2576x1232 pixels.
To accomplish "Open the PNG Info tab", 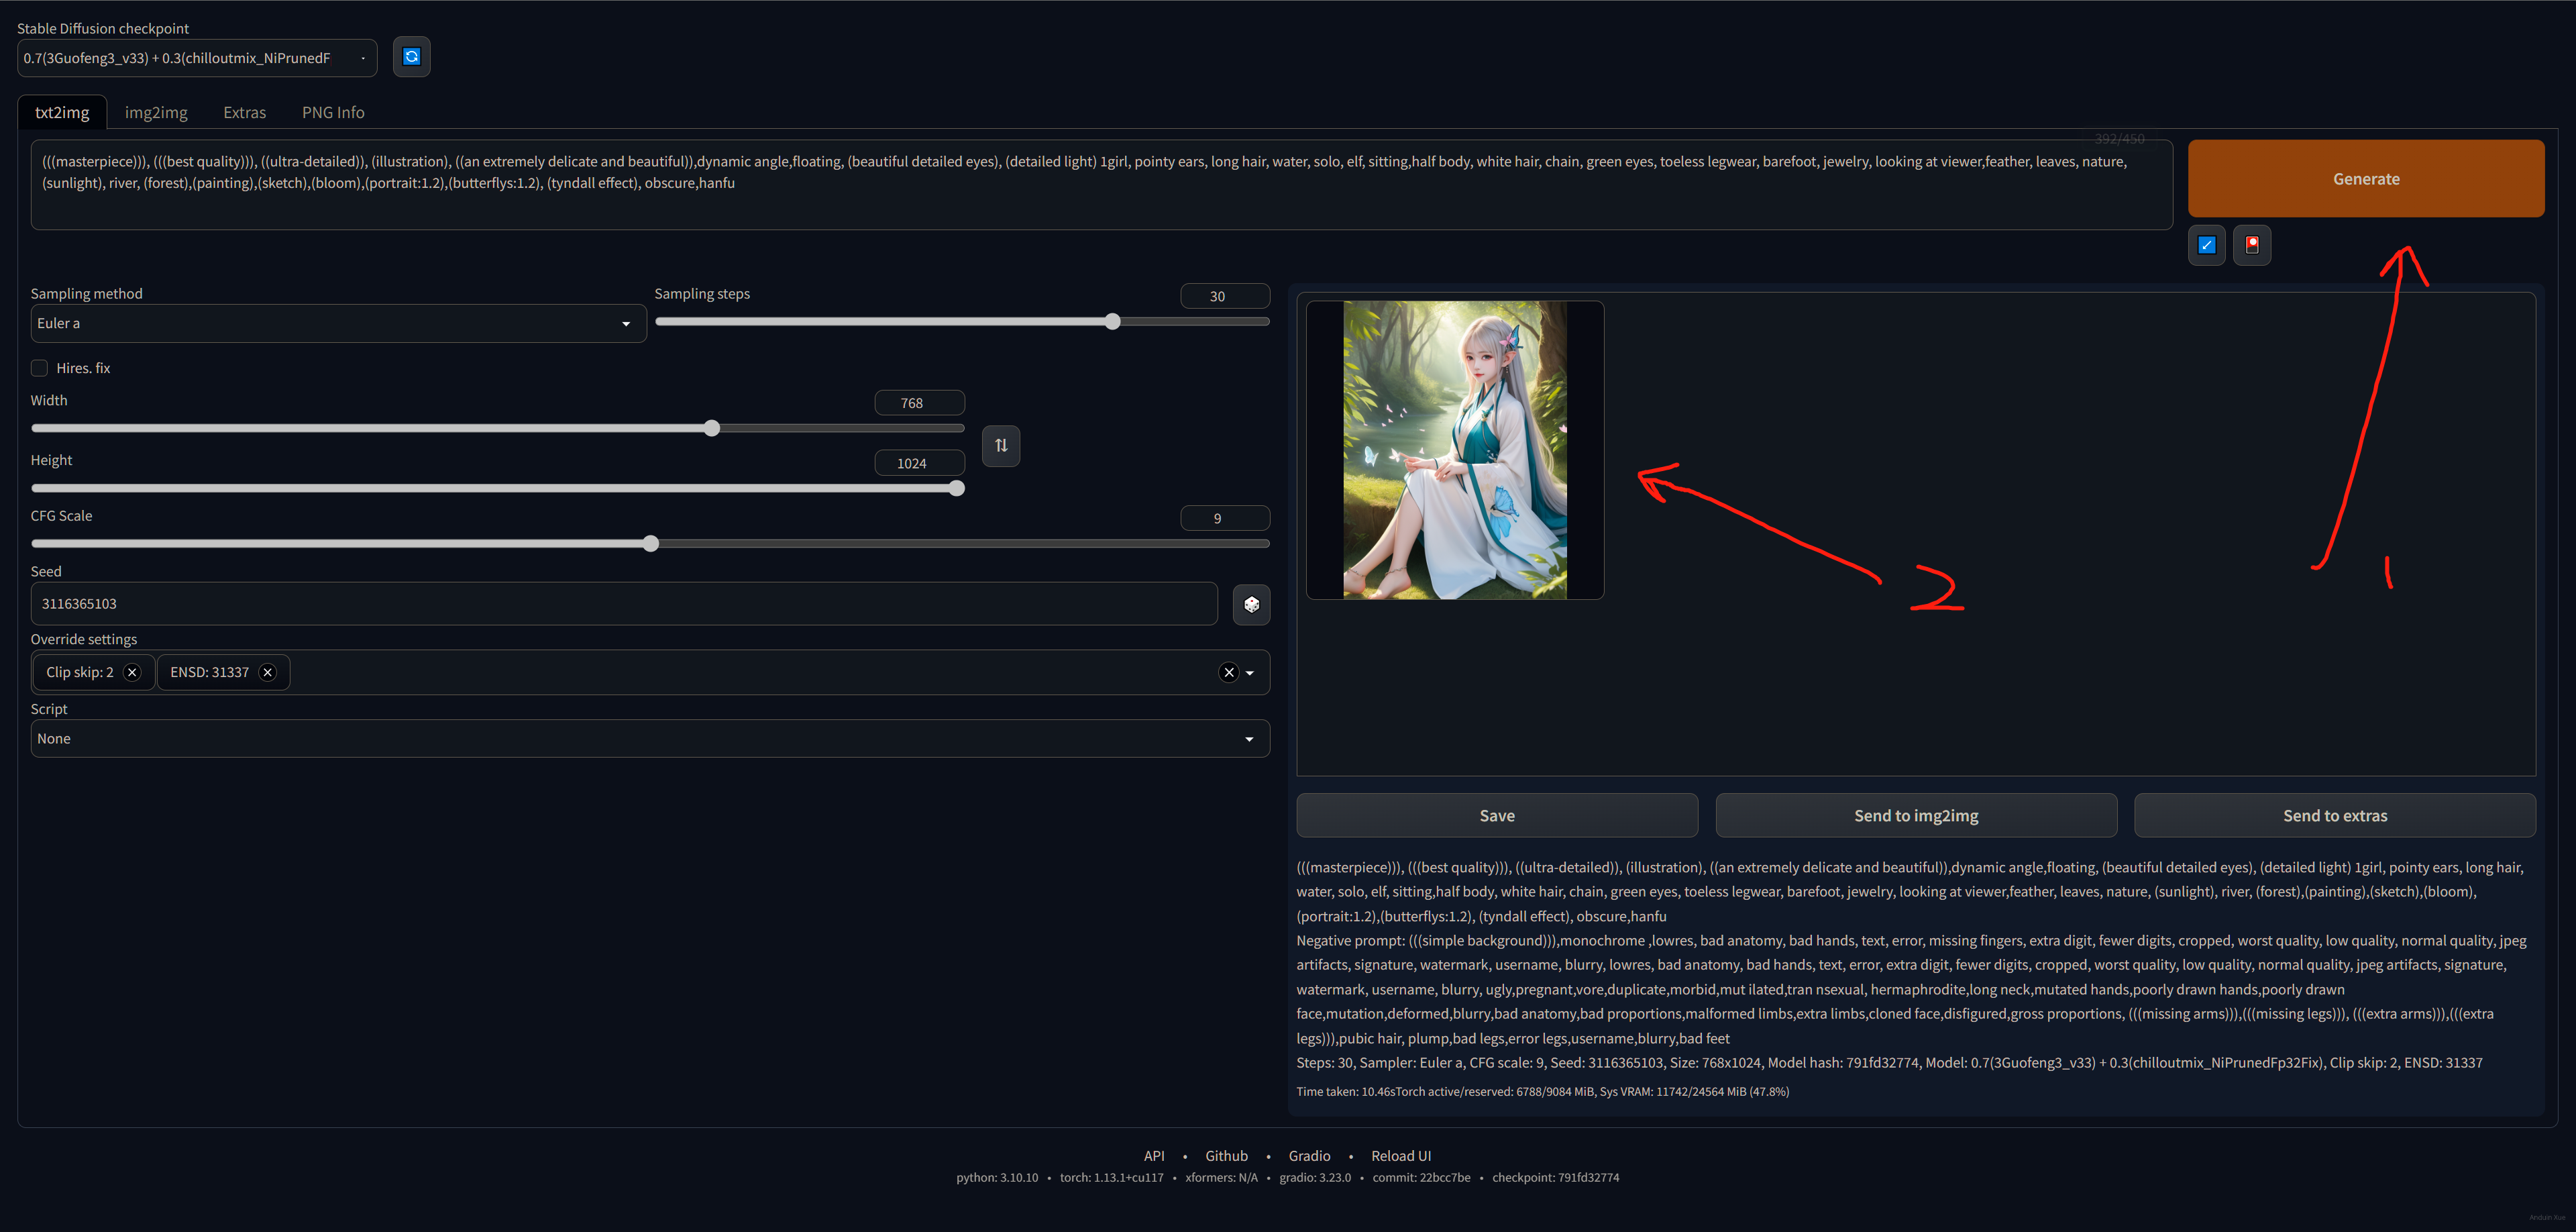I will (x=333, y=112).
